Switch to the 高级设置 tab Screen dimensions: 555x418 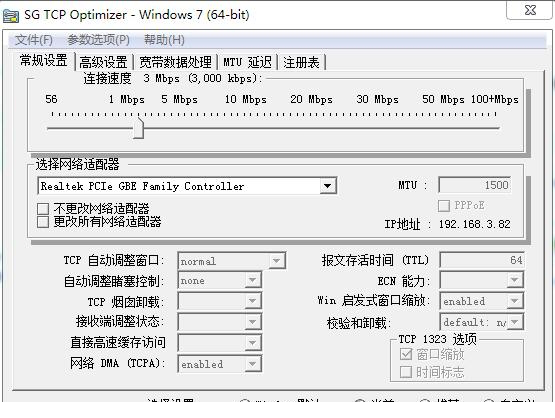pyautogui.click(x=103, y=62)
